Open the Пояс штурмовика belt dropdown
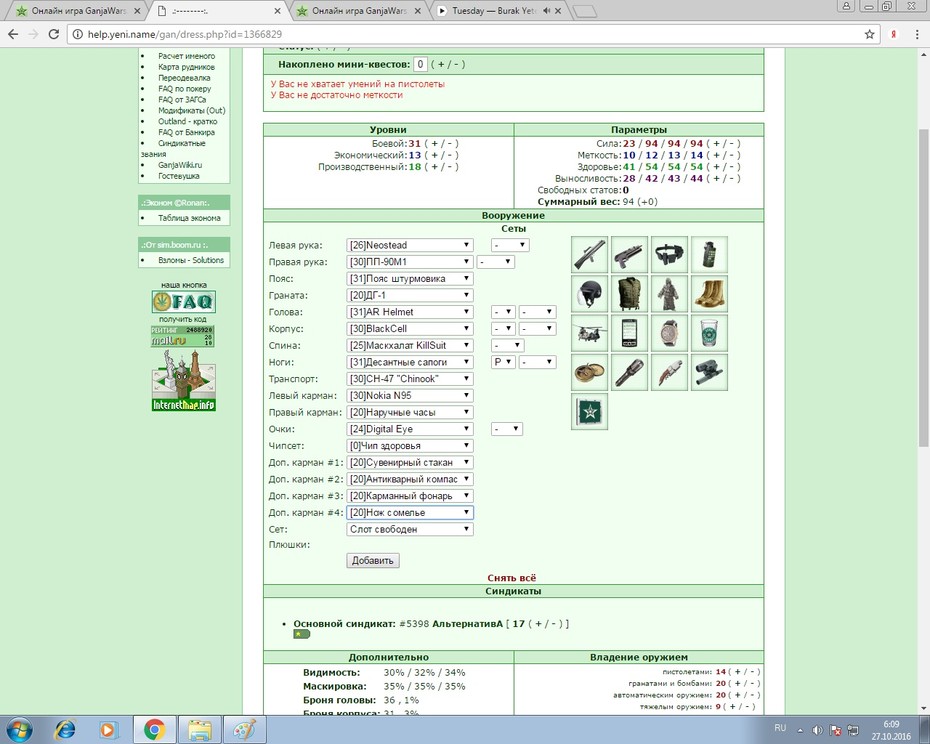 pyautogui.click(x=410, y=278)
